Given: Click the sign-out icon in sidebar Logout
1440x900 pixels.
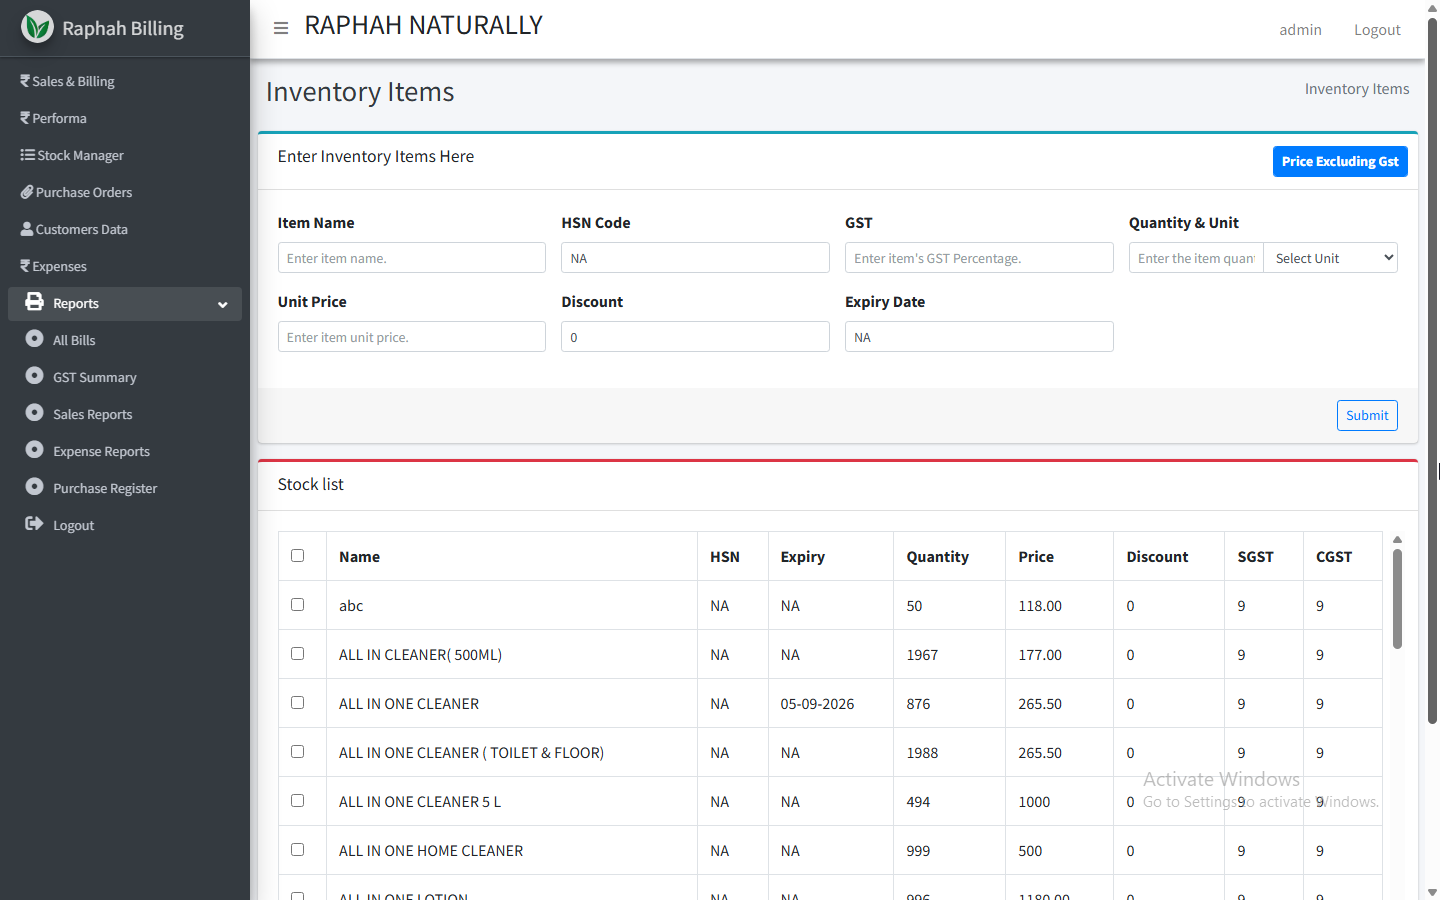Looking at the screenshot, I should pyautogui.click(x=35, y=524).
